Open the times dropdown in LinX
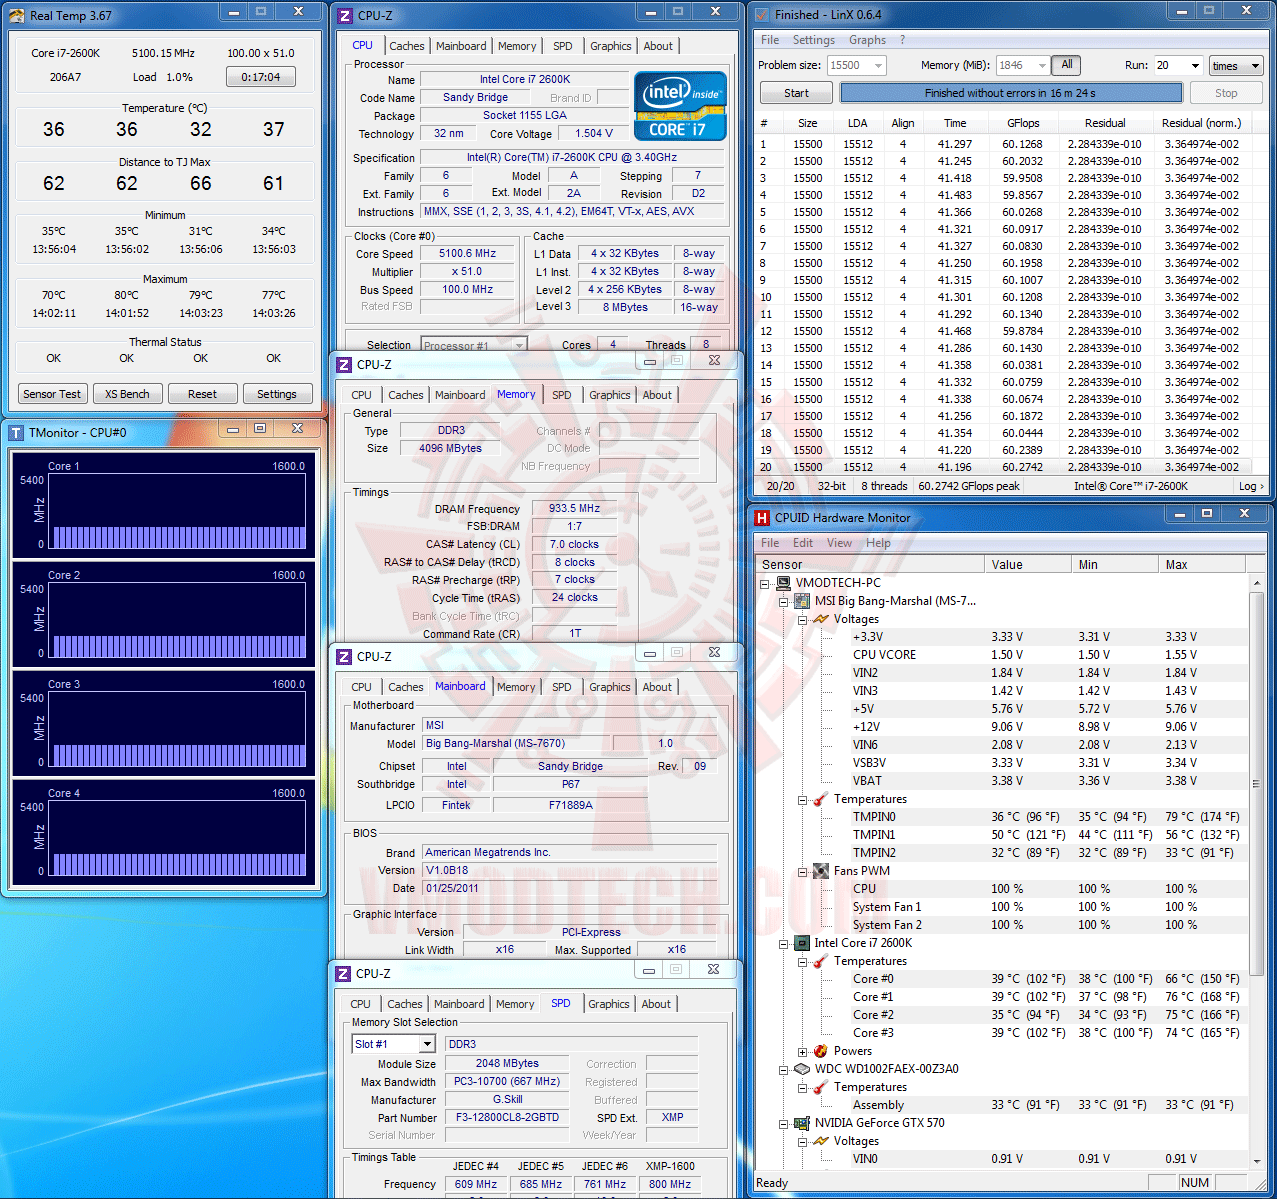 [1236, 65]
